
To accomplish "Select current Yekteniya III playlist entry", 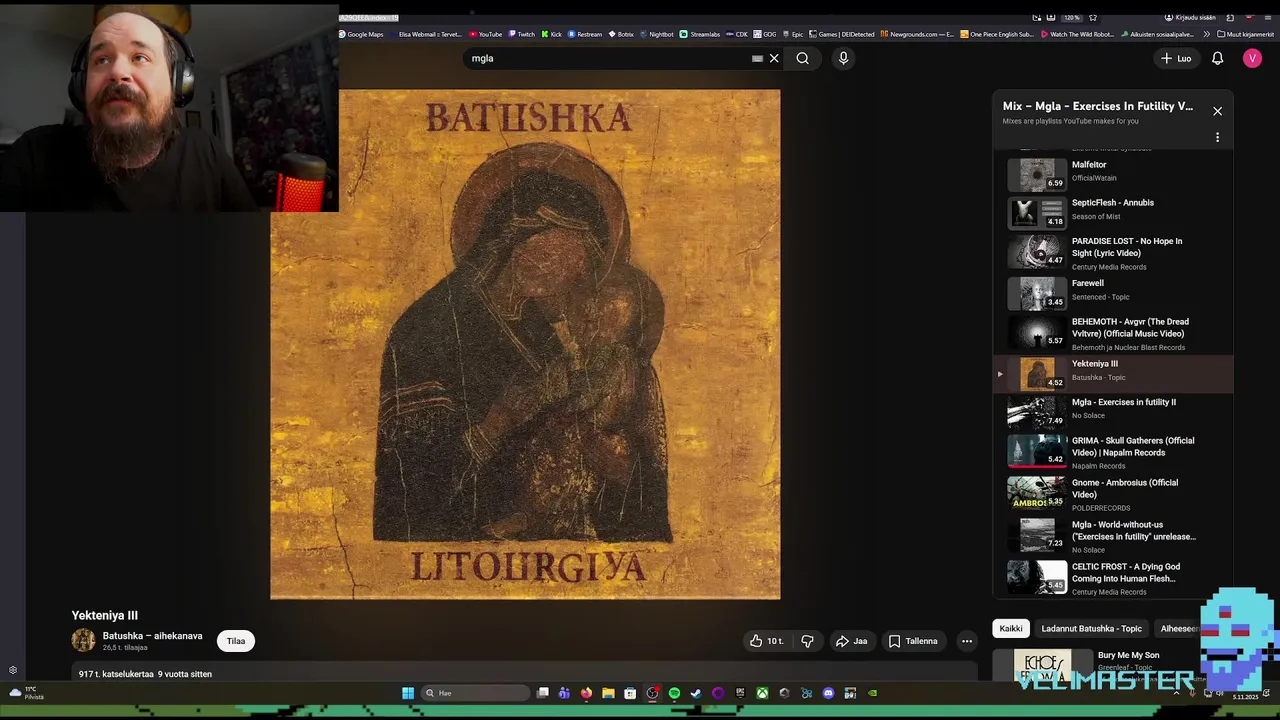I will click(x=1112, y=373).
